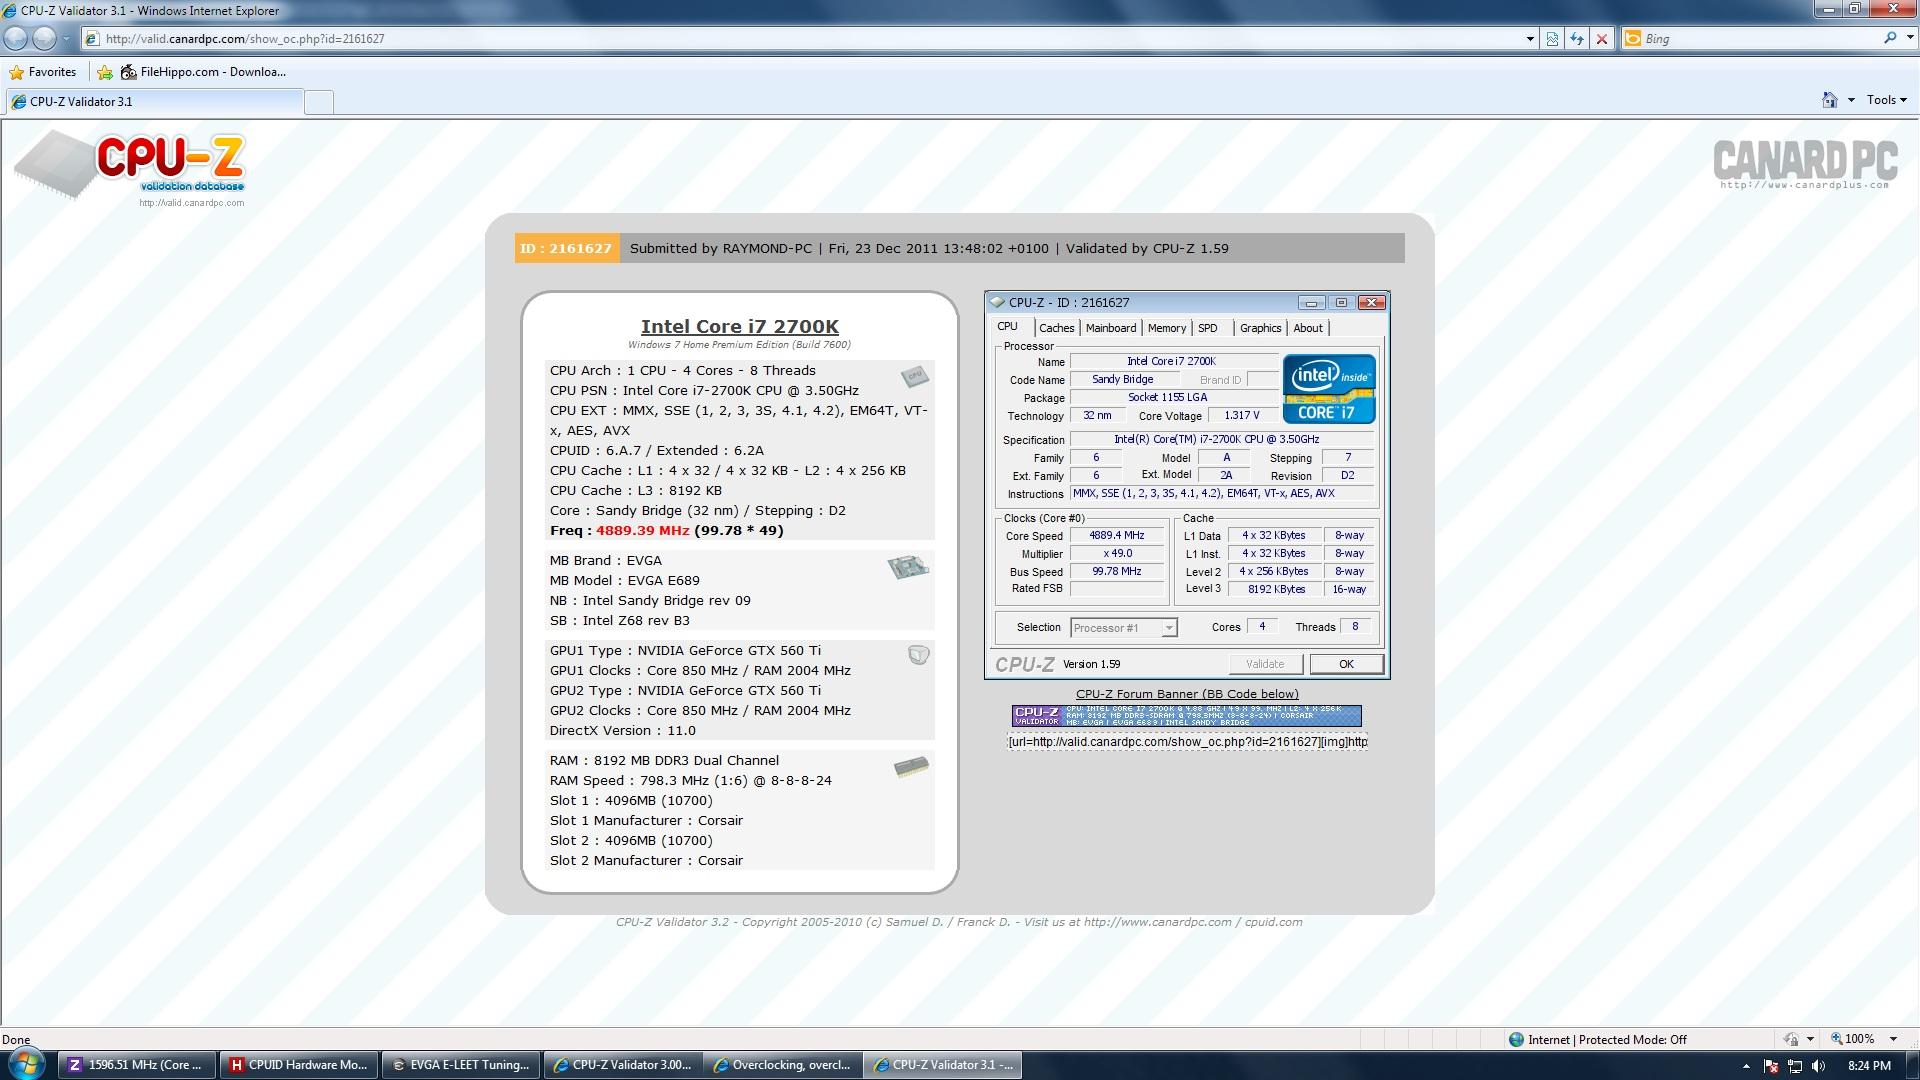
Task: Show hidden tray icons arrow
Action: (1746, 1066)
